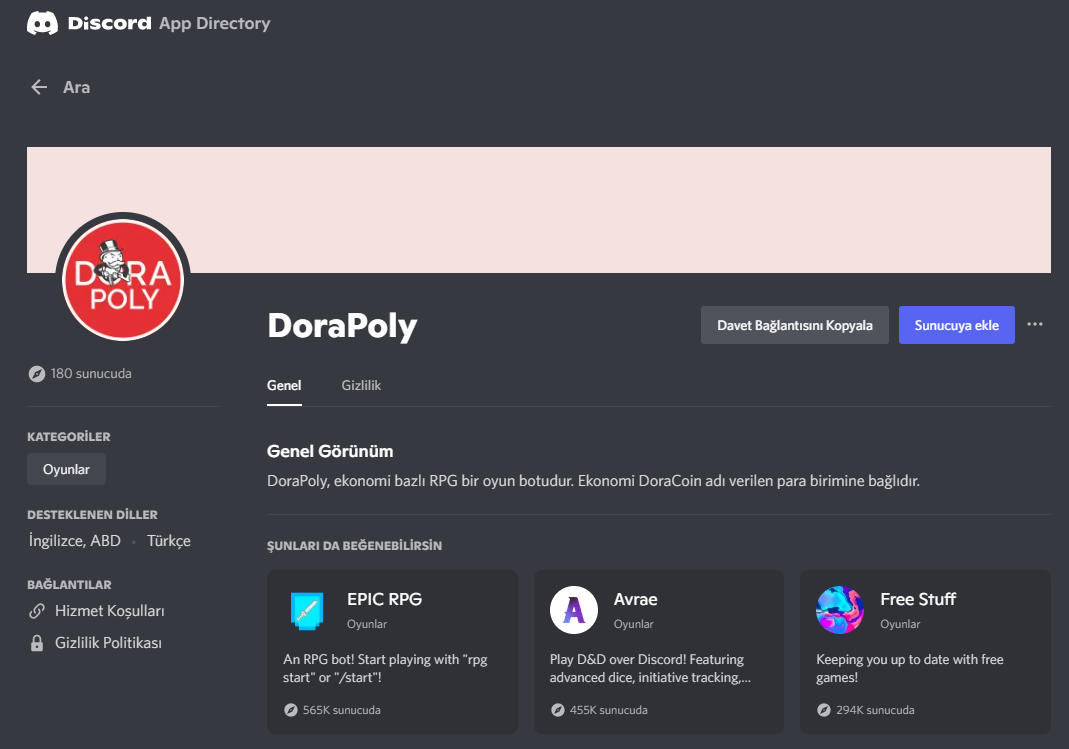The height and width of the screenshot is (749, 1069).
Task: Open the EPIC RPG app title
Action: pyautogui.click(x=385, y=599)
